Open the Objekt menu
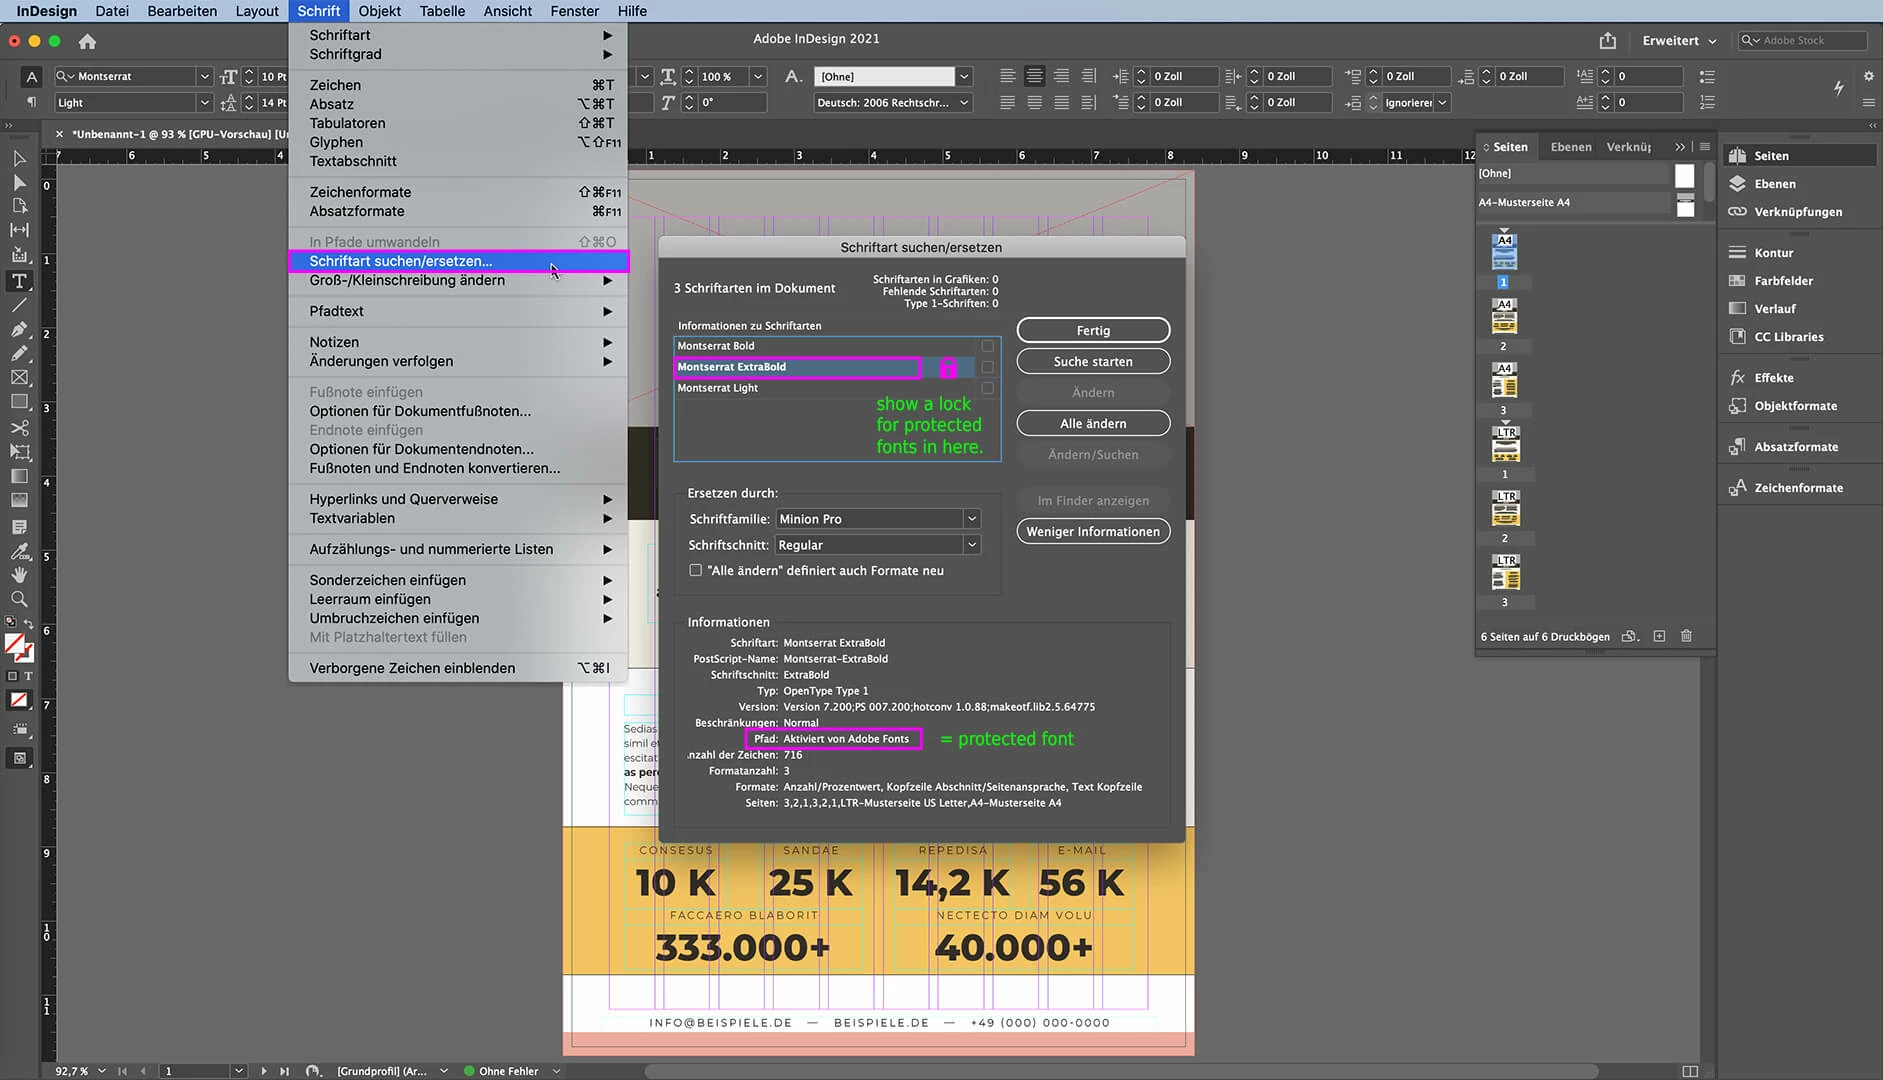Image resolution: width=1883 pixels, height=1080 pixels. [x=380, y=11]
